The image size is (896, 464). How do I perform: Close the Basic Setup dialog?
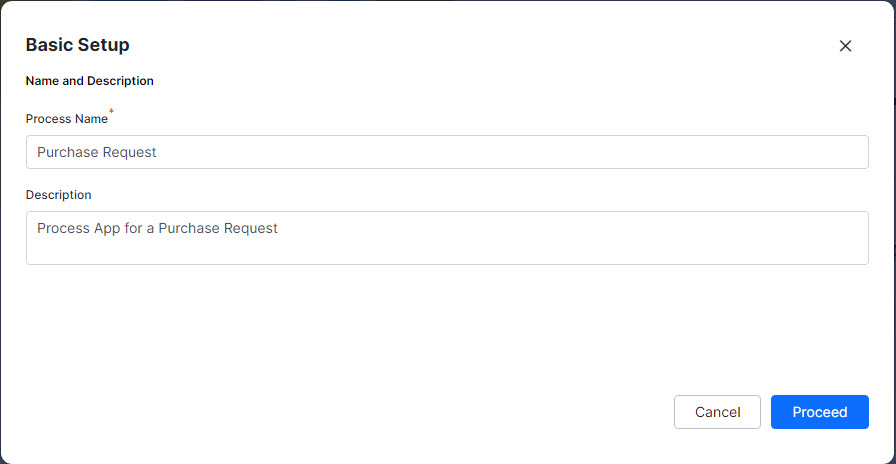(x=845, y=46)
